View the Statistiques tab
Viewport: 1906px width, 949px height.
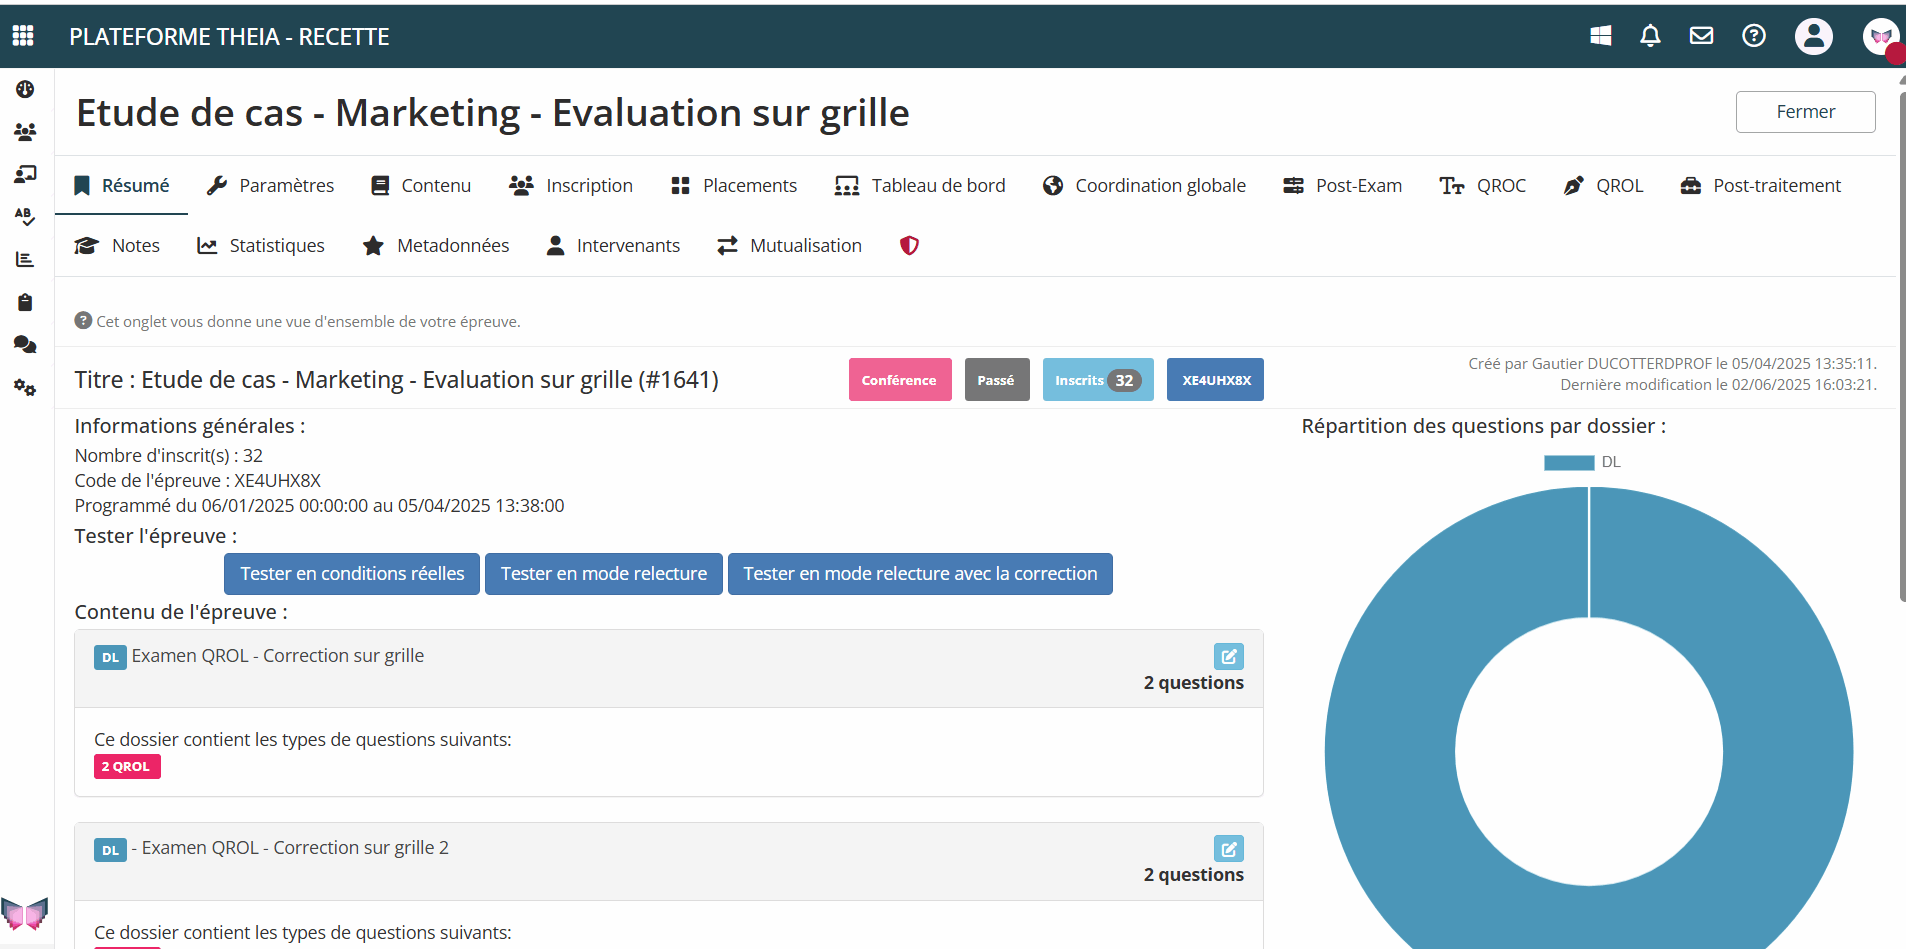(x=261, y=245)
